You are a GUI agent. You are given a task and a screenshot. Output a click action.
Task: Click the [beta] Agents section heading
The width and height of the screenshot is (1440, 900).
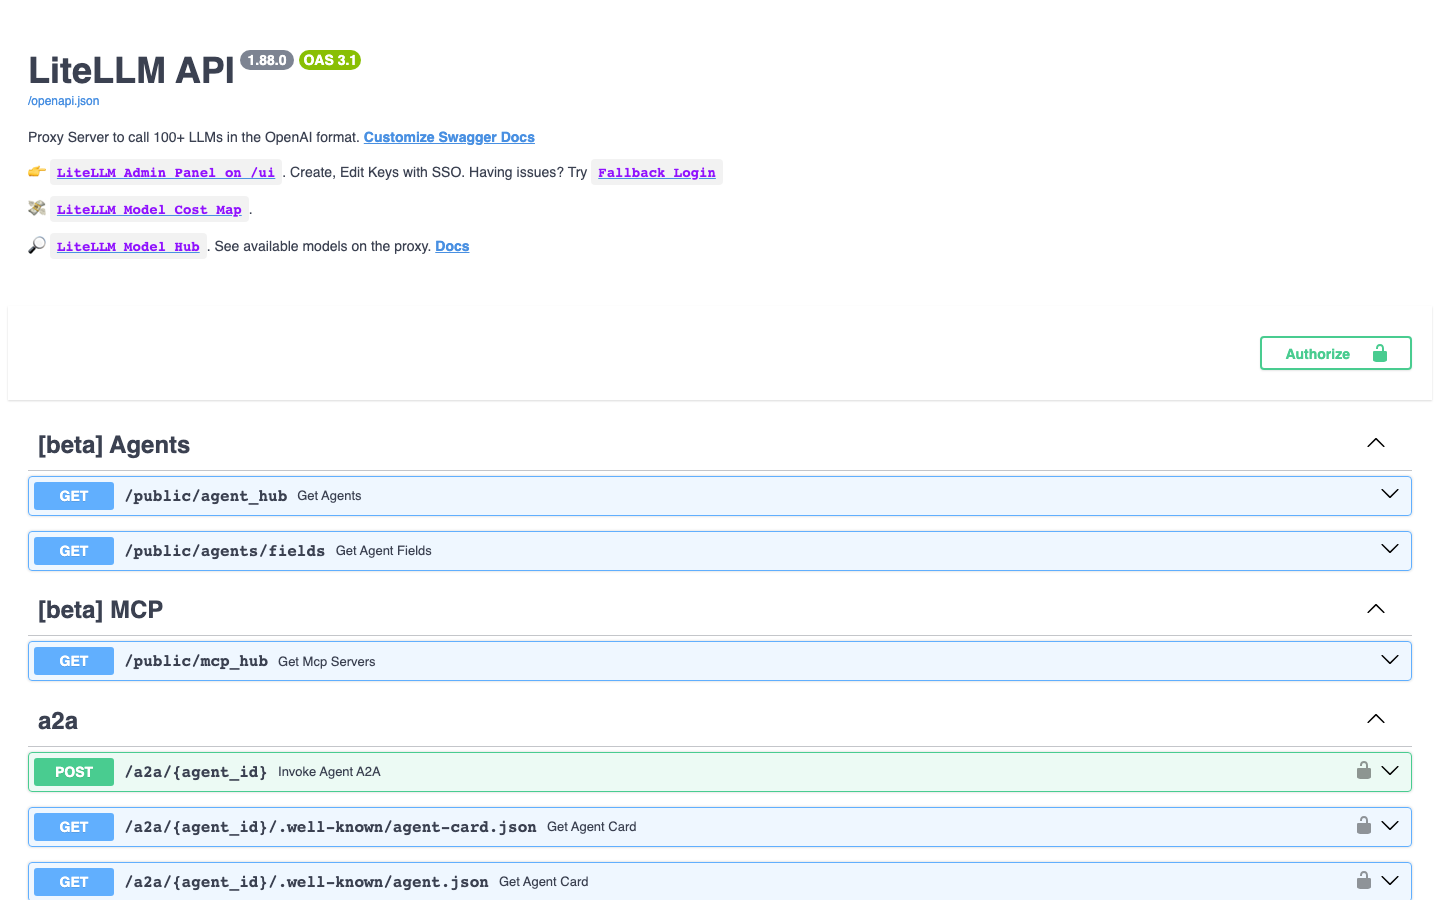click(114, 445)
